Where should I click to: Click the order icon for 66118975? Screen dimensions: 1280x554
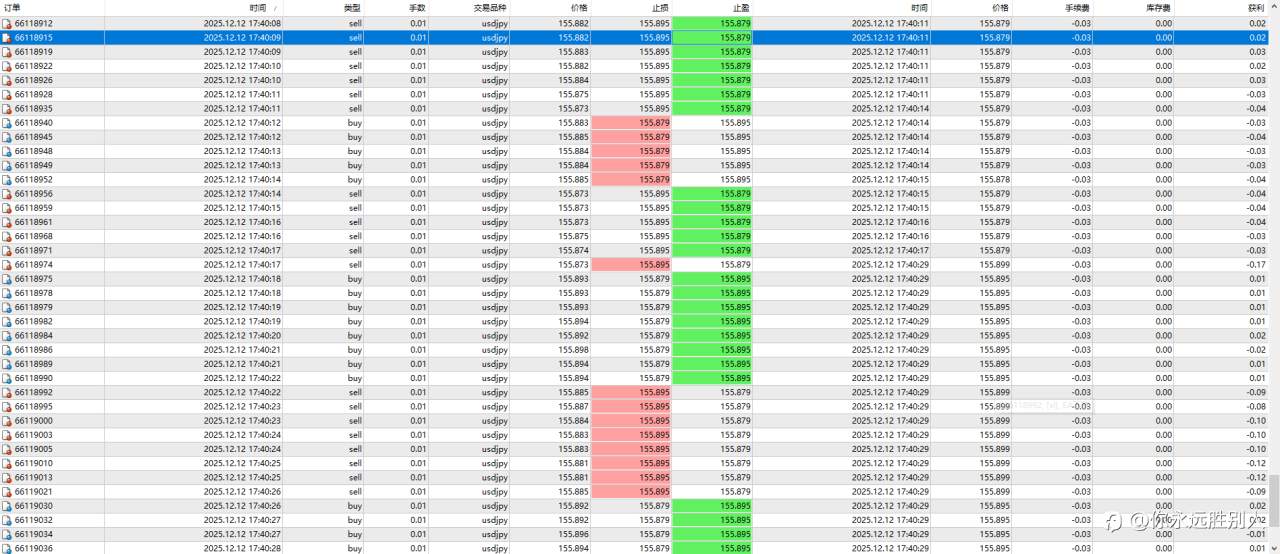(x=7, y=279)
